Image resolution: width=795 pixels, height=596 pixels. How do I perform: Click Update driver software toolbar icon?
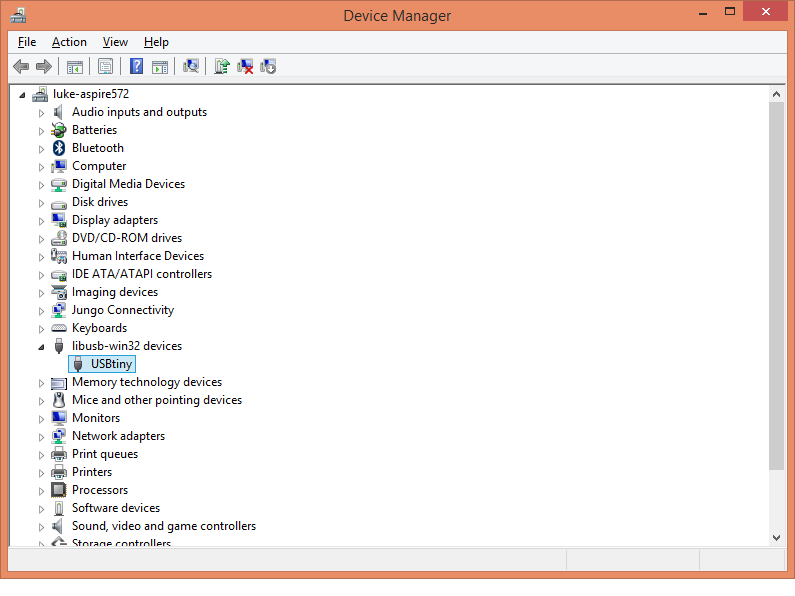[222, 66]
